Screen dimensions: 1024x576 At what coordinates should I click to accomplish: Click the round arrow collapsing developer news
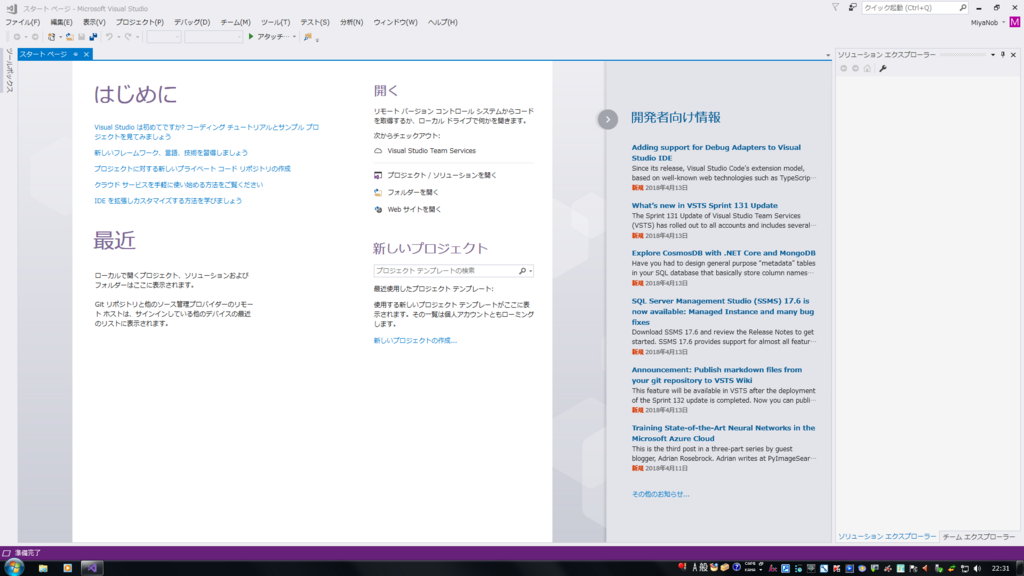point(608,120)
